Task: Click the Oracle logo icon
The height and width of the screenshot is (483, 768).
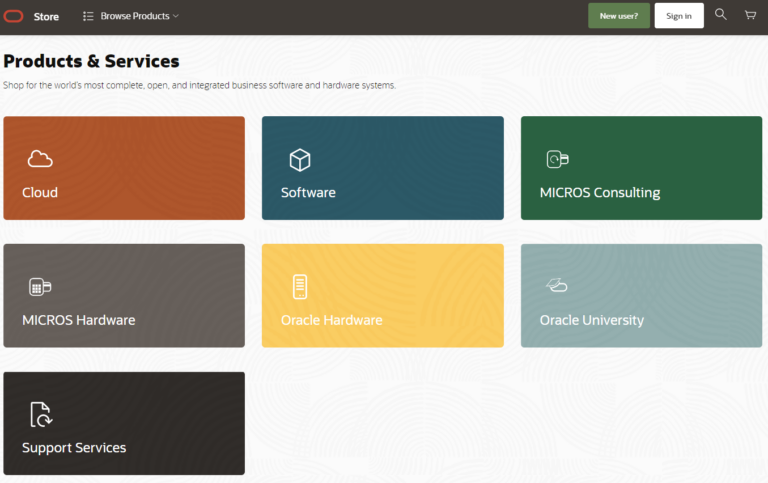Action: coord(13,16)
